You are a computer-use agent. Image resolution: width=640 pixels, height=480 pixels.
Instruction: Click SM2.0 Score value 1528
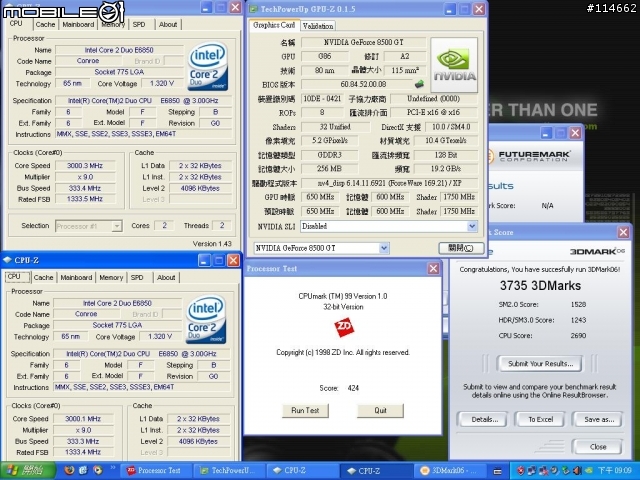[x=578, y=304]
